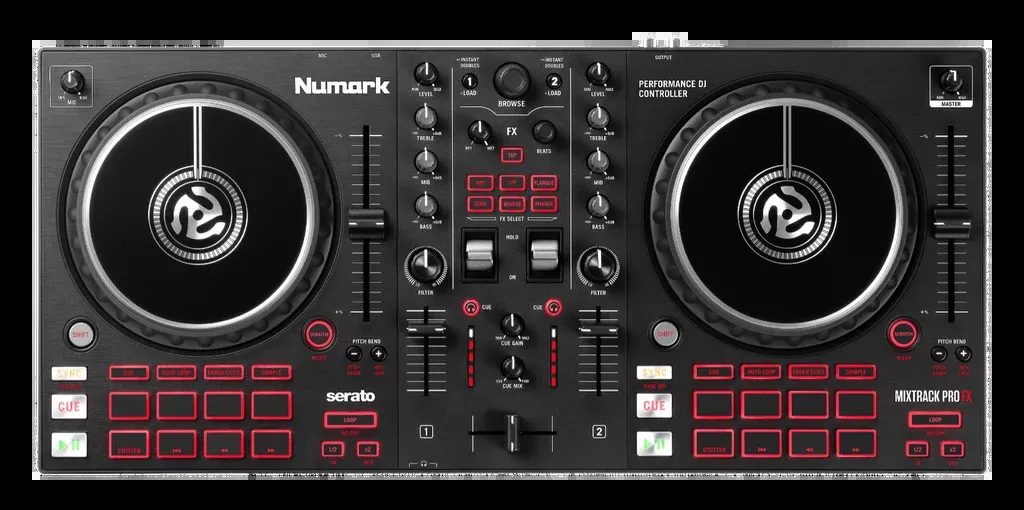Hit the large CUE button on deck 2
Image resolution: width=1024 pixels, height=510 pixels.
click(654, 406)
